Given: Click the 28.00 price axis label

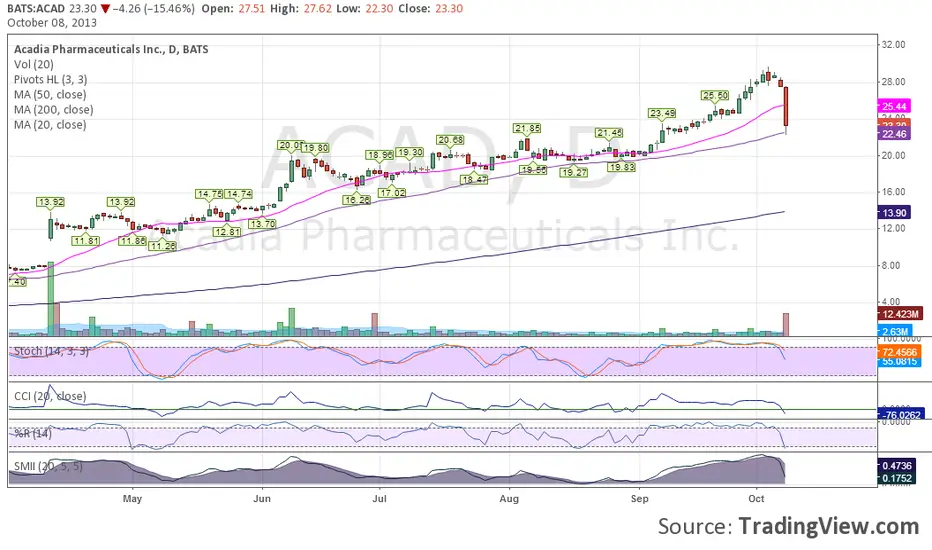Looking at the screenshot, I should click(893, 82).
